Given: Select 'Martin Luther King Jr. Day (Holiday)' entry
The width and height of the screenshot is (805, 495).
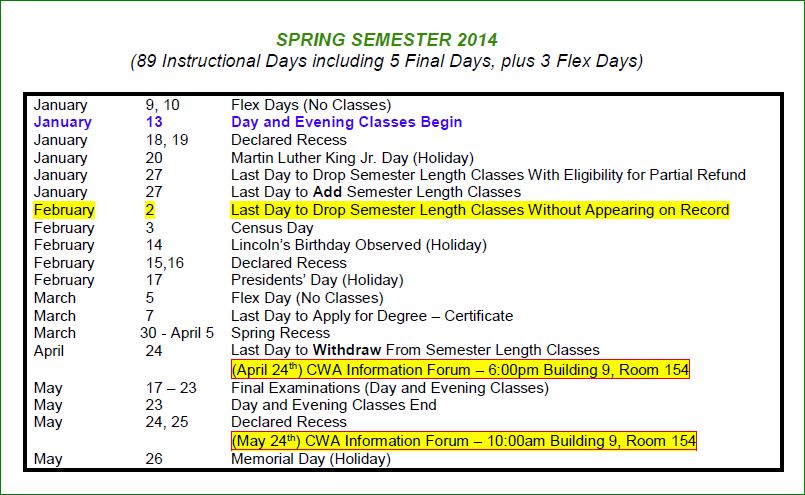Looking at the screenshot, I should tap(352, 157).
